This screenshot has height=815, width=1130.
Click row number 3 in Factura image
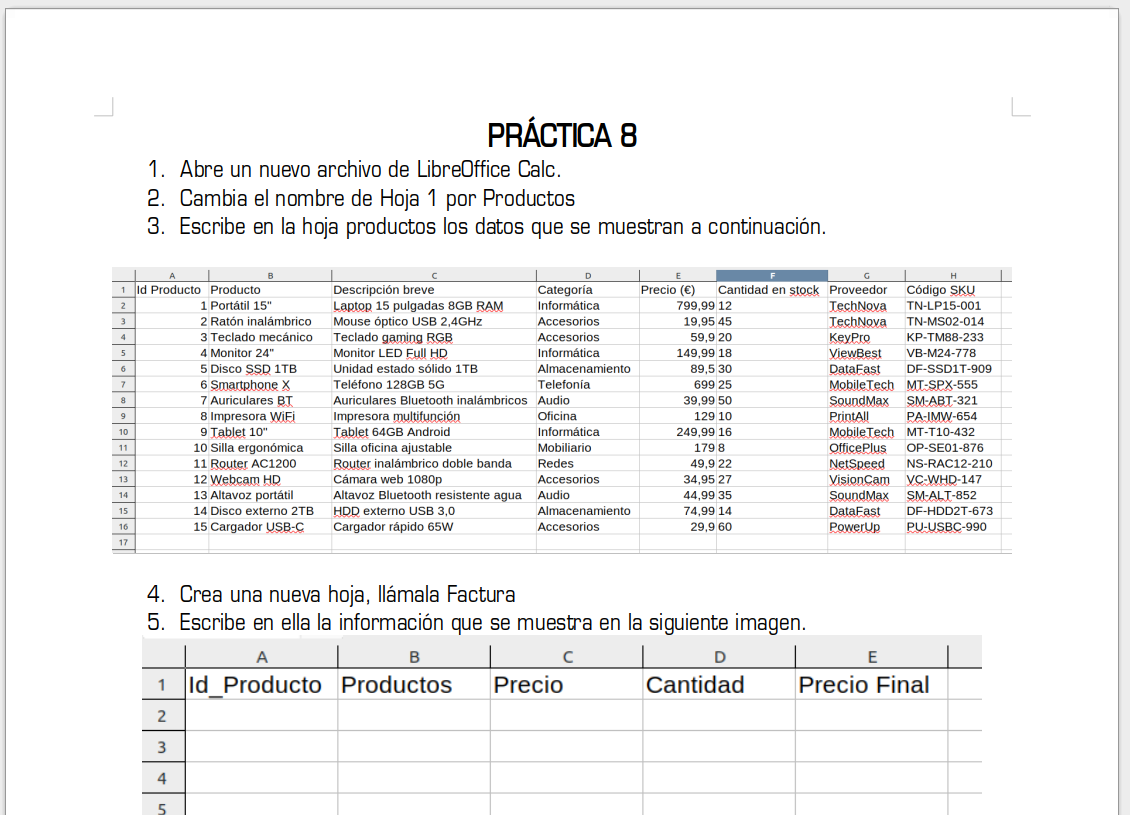[x=162, y=747]
